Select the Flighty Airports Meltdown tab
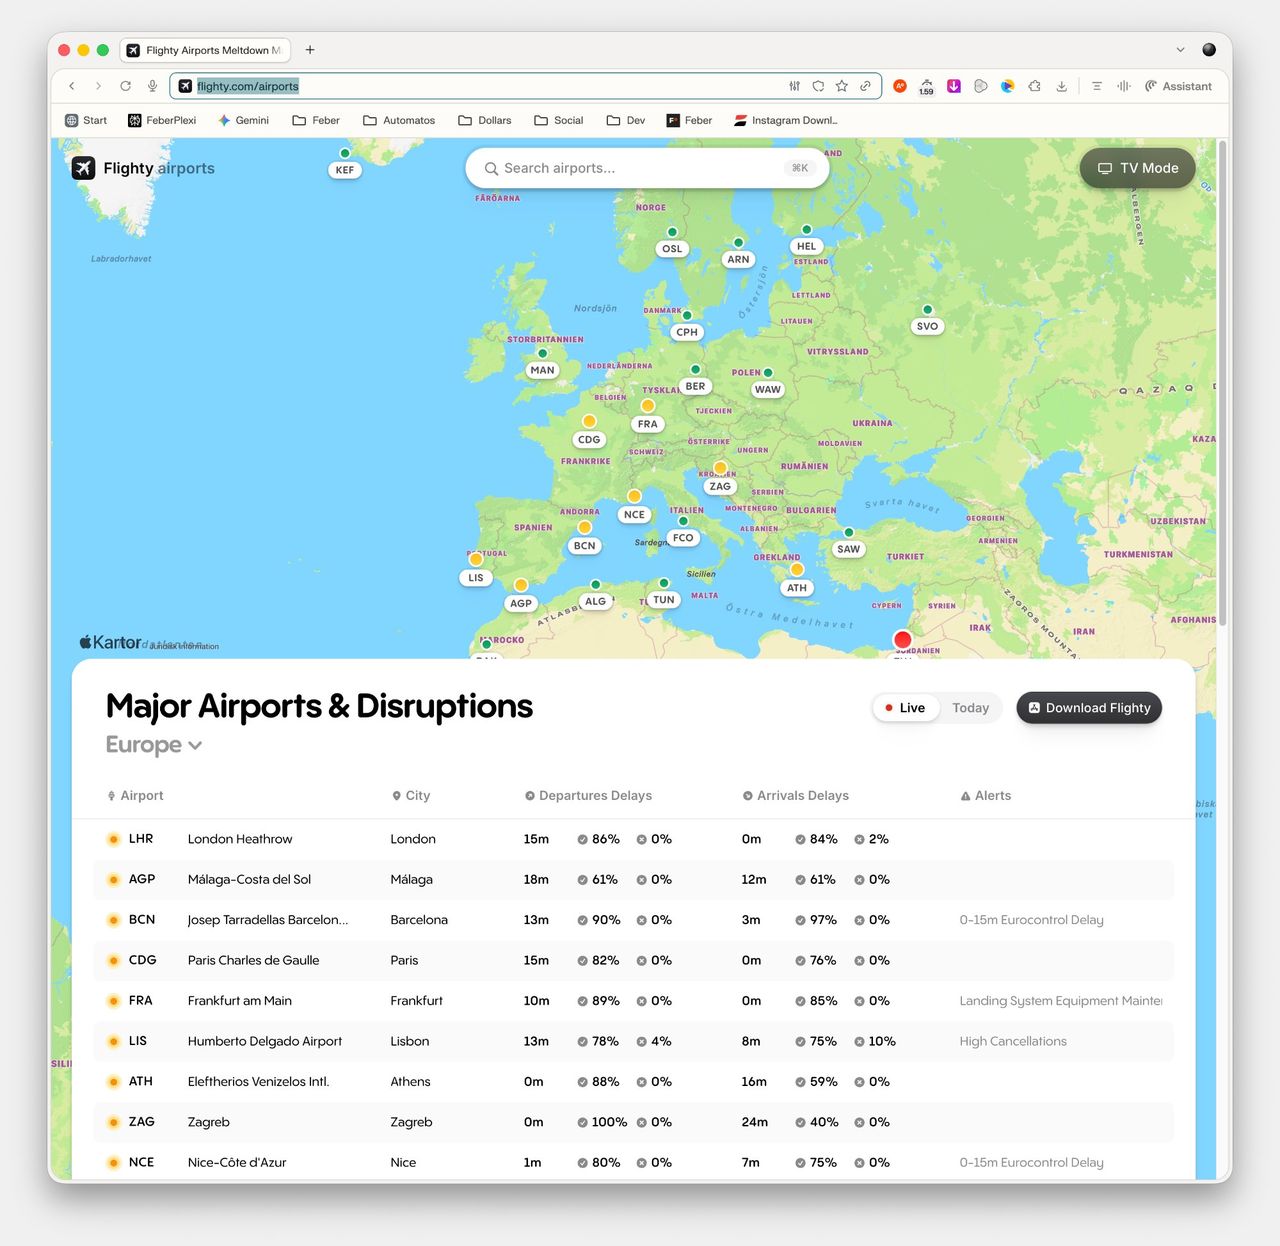1280x1246 pixels. (205, 50)
